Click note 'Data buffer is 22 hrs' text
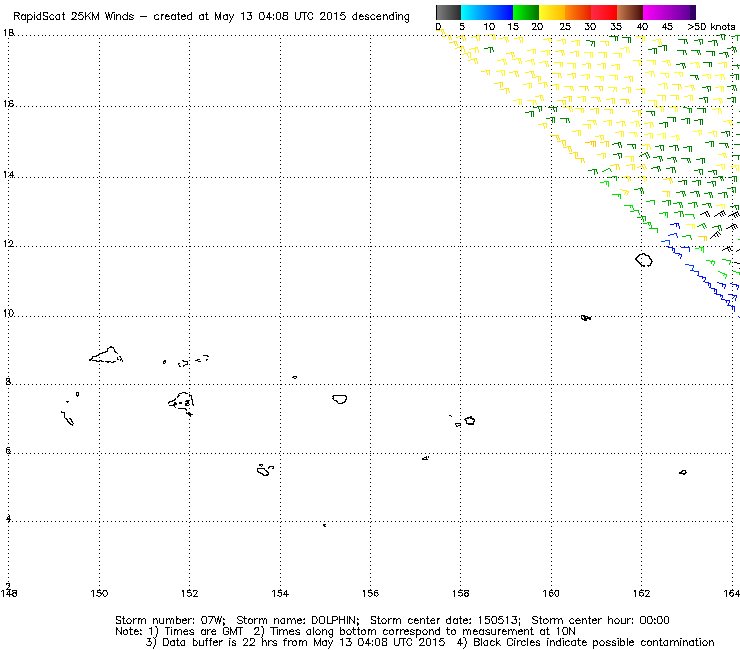The image size is (740, 650). tap(220, 642)
